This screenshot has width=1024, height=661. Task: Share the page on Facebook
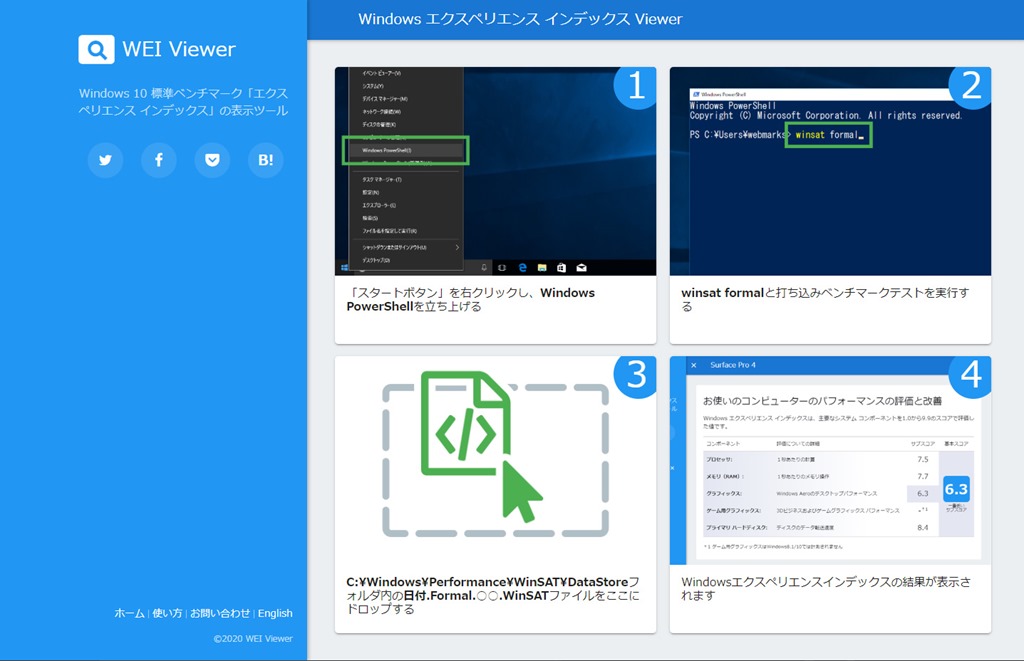pyautogui.click(x=159, y=160)
